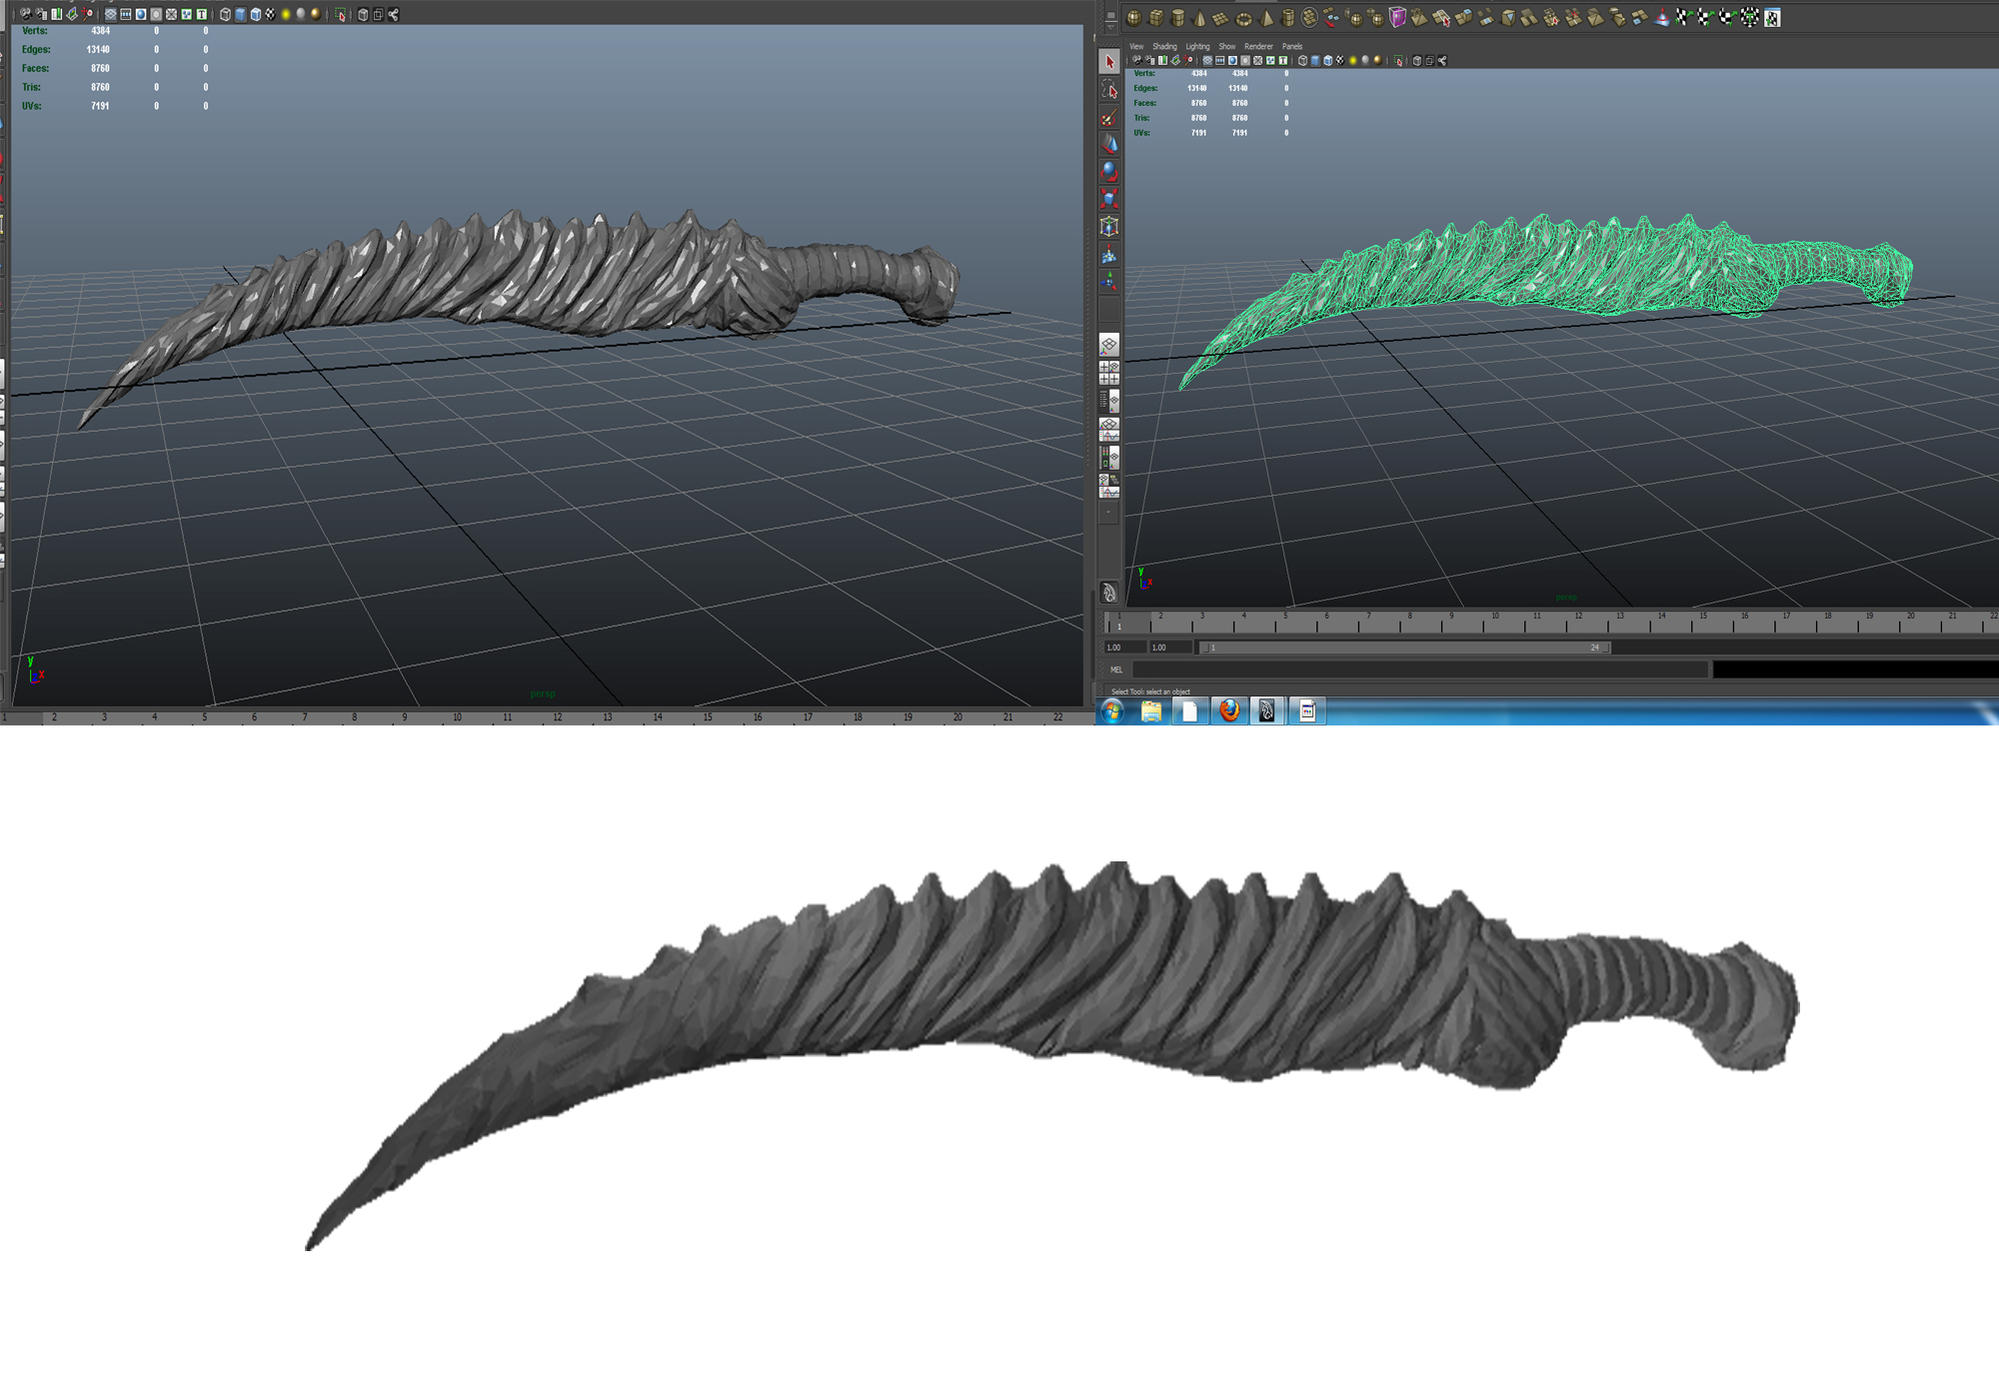Toggle isolate select in left viewport toolbar
The image size is (1999, 1399).
pos(340,14)
